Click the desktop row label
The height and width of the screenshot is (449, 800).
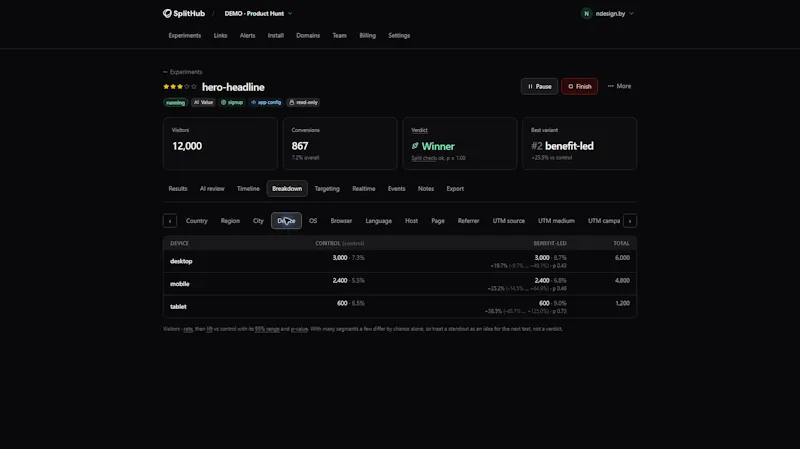(x=181, y=261)
